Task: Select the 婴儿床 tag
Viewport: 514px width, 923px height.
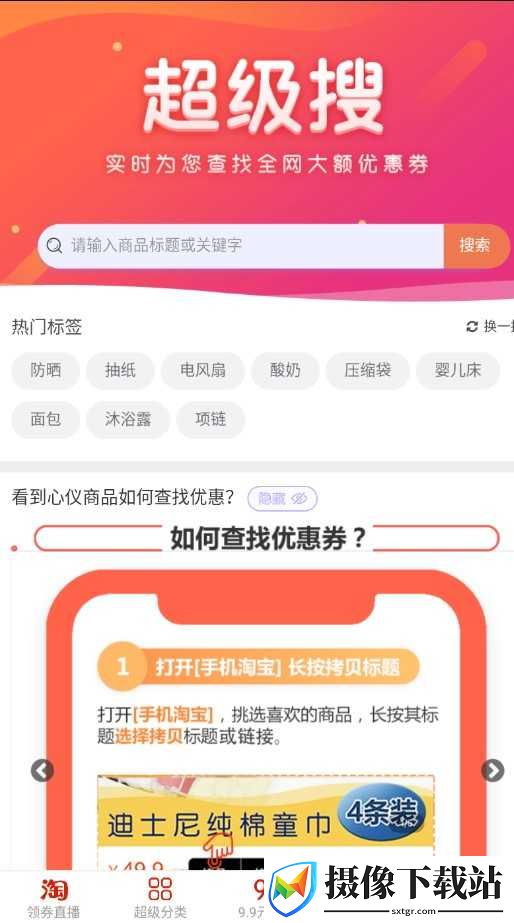Action: 458,370
